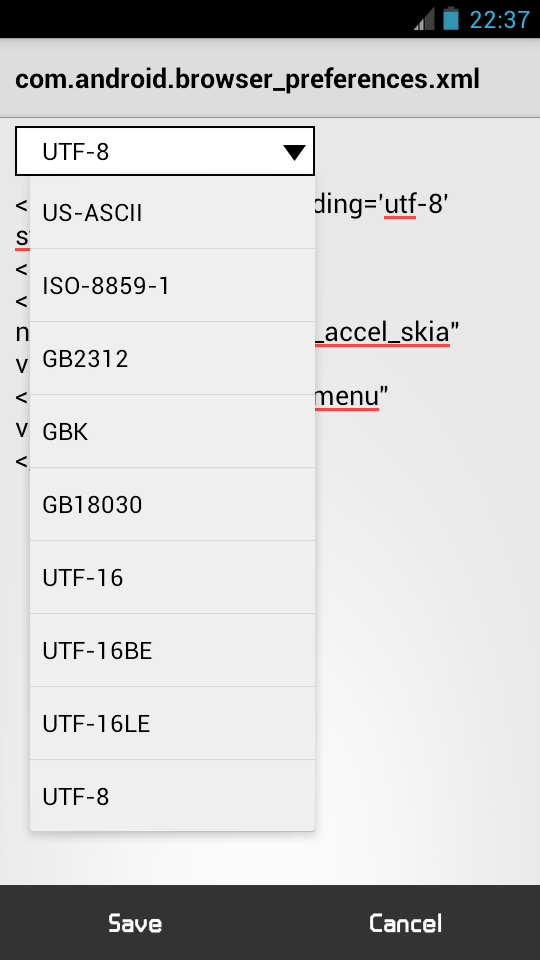Click the underlined utf in the XML header

400,206
